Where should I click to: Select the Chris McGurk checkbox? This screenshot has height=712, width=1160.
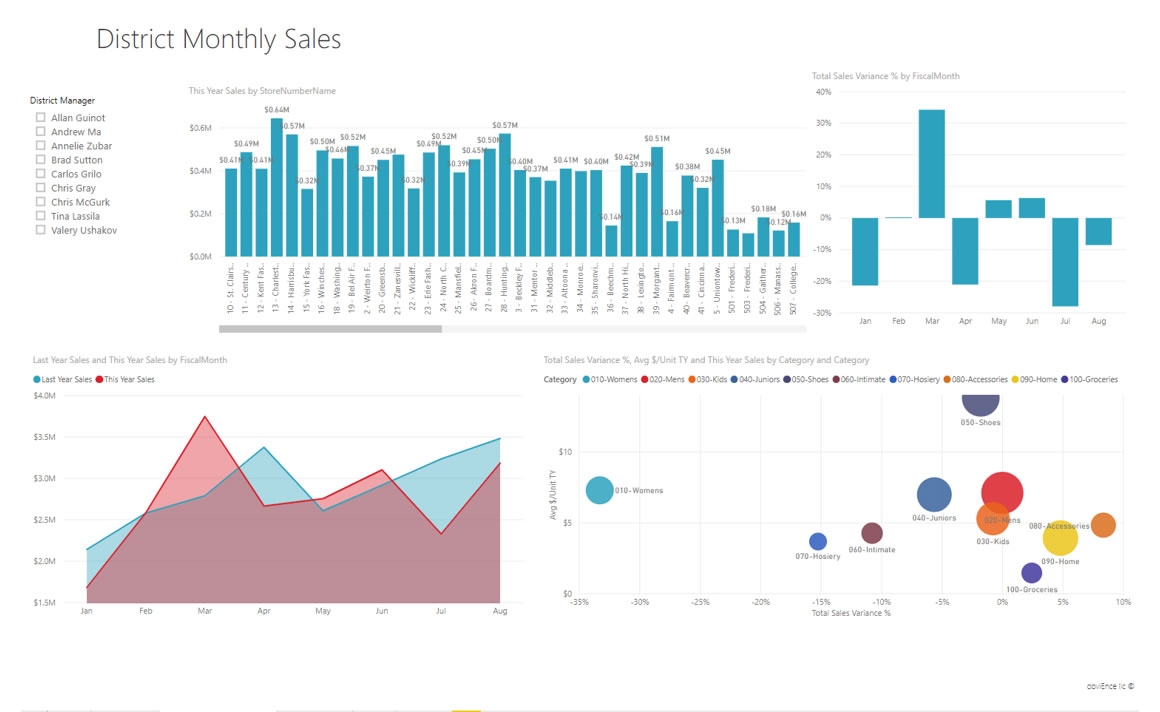click(x=41, y=202)
